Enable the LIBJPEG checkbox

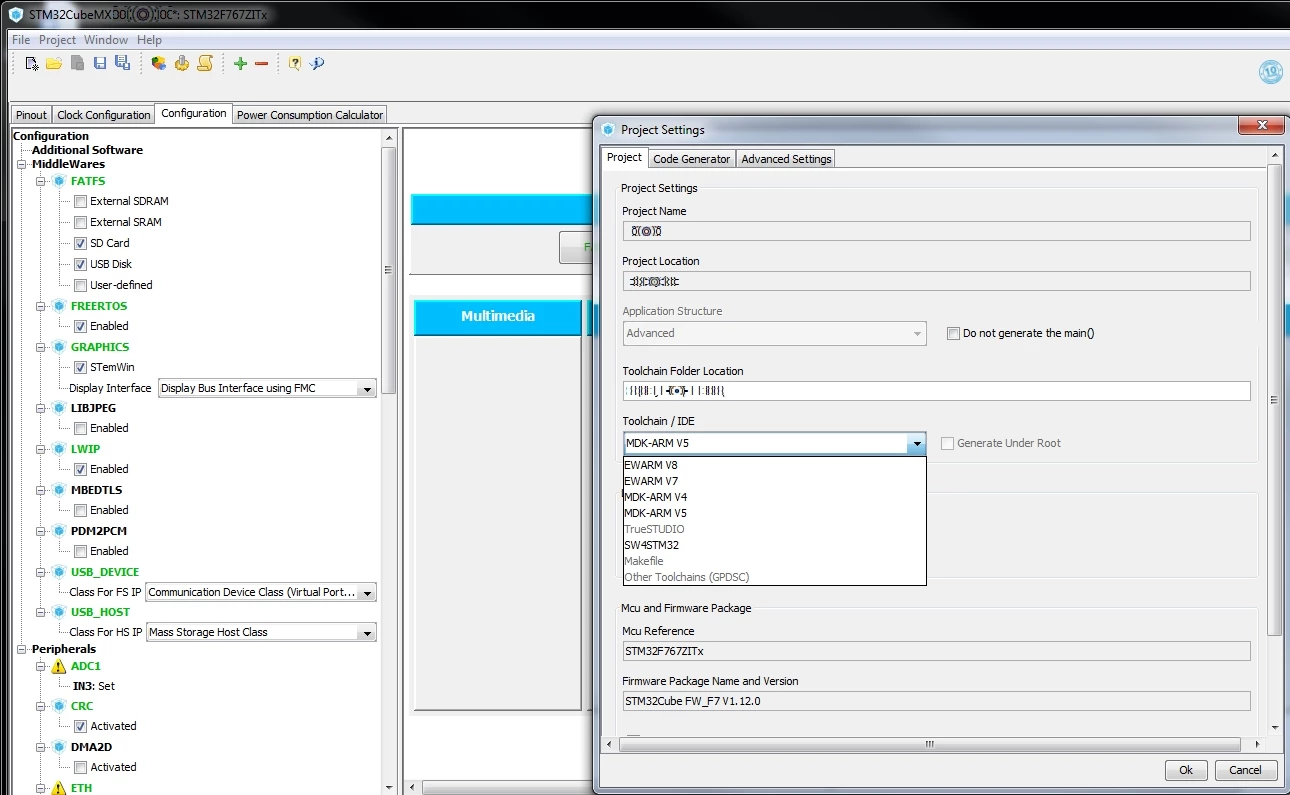[x=81, y=428]
